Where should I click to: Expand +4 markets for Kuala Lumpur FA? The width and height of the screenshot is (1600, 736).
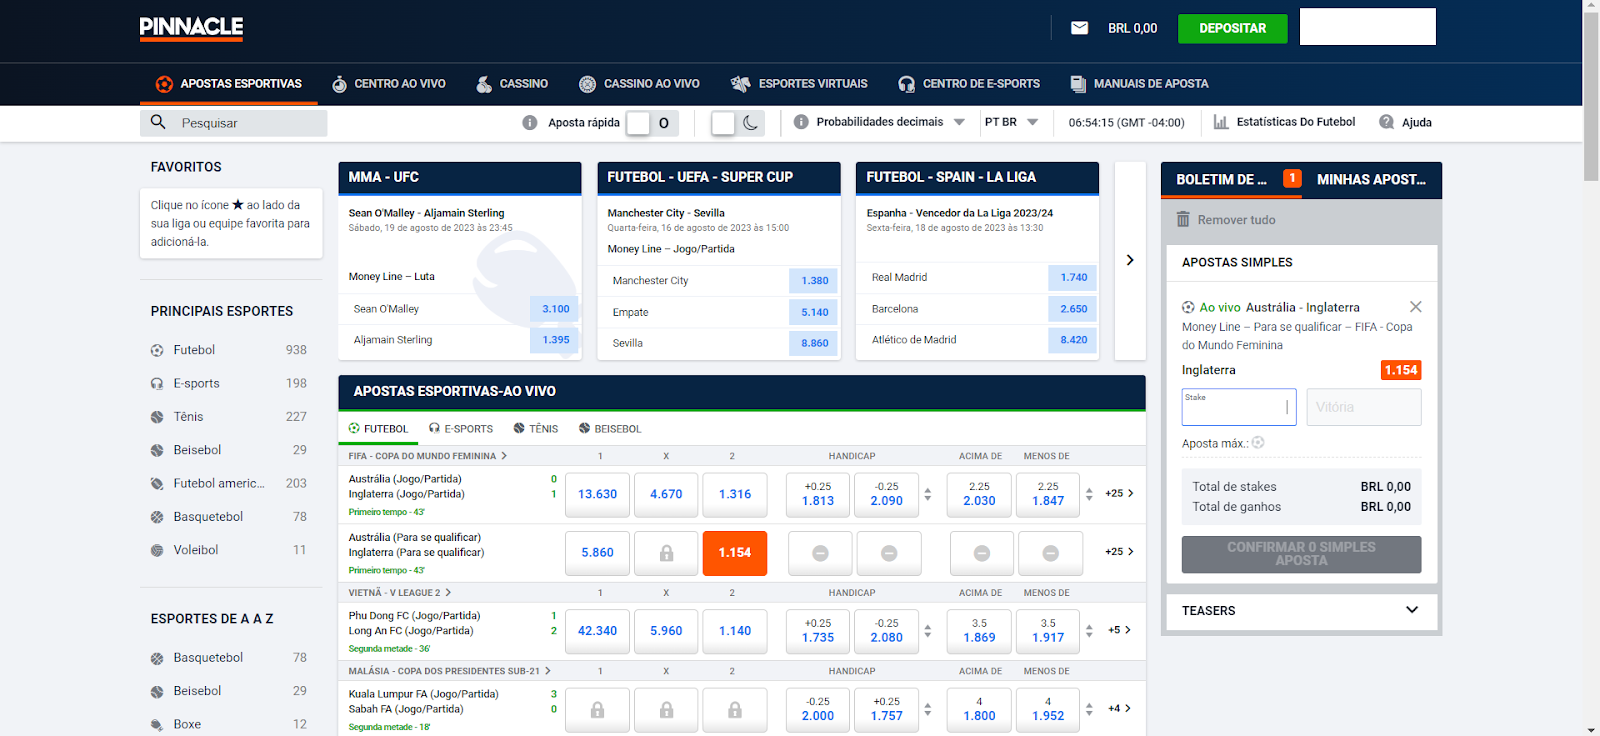1120,708
